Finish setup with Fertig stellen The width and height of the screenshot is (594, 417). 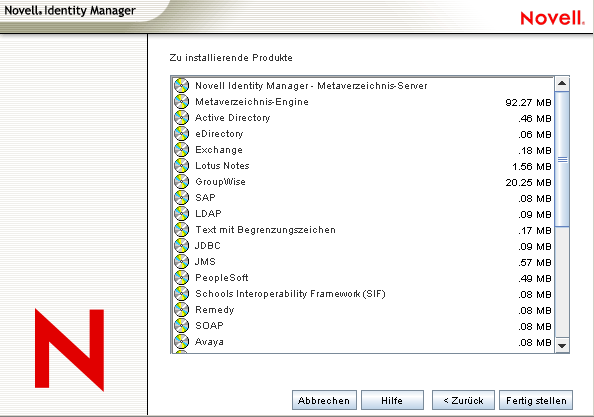pos(536,400)
